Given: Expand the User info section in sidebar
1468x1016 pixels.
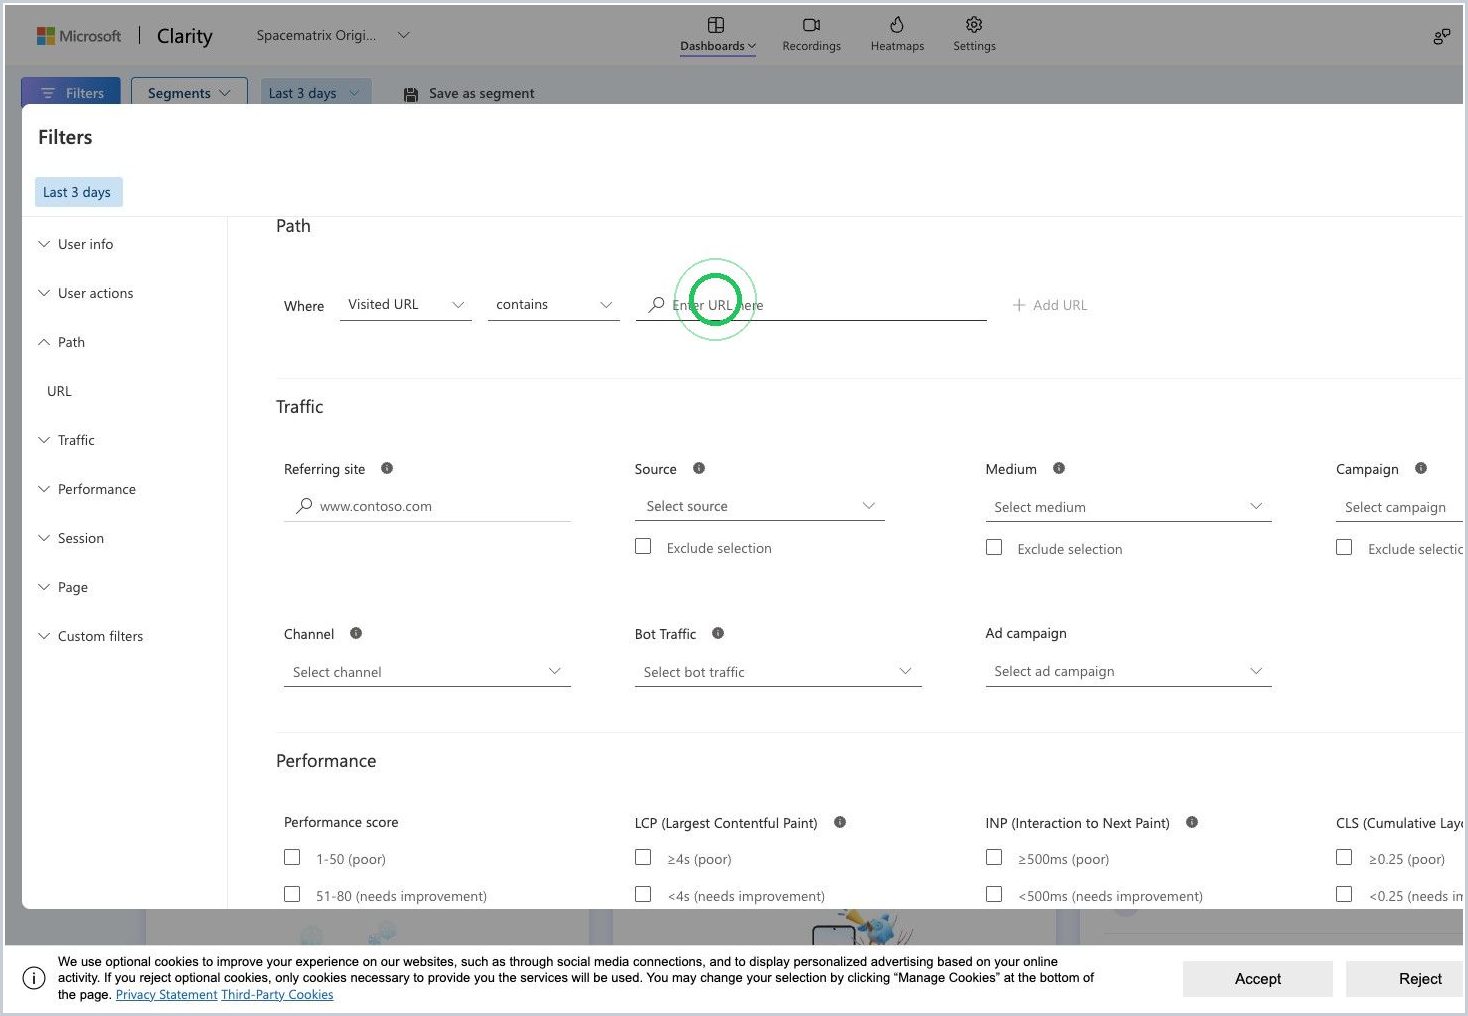Looking at the screenshot, I should (76, 244).
